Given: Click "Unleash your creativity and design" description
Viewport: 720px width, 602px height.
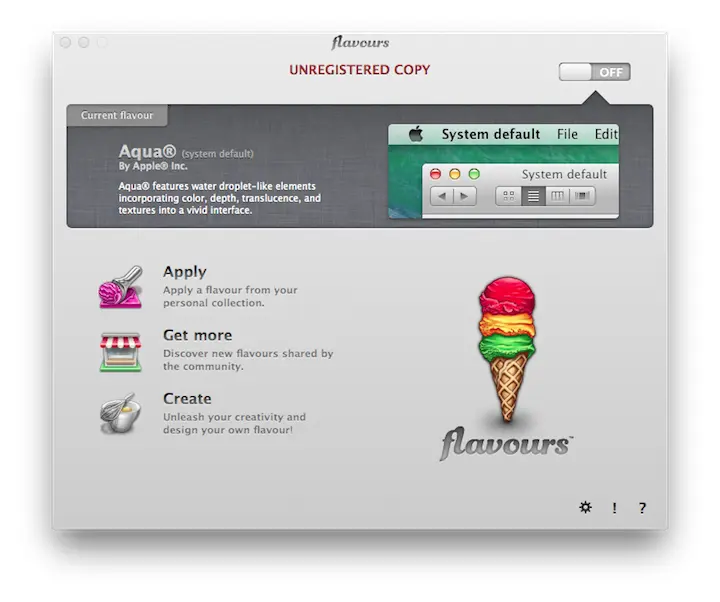Looking at the screenshot, I should coord(234,423).
